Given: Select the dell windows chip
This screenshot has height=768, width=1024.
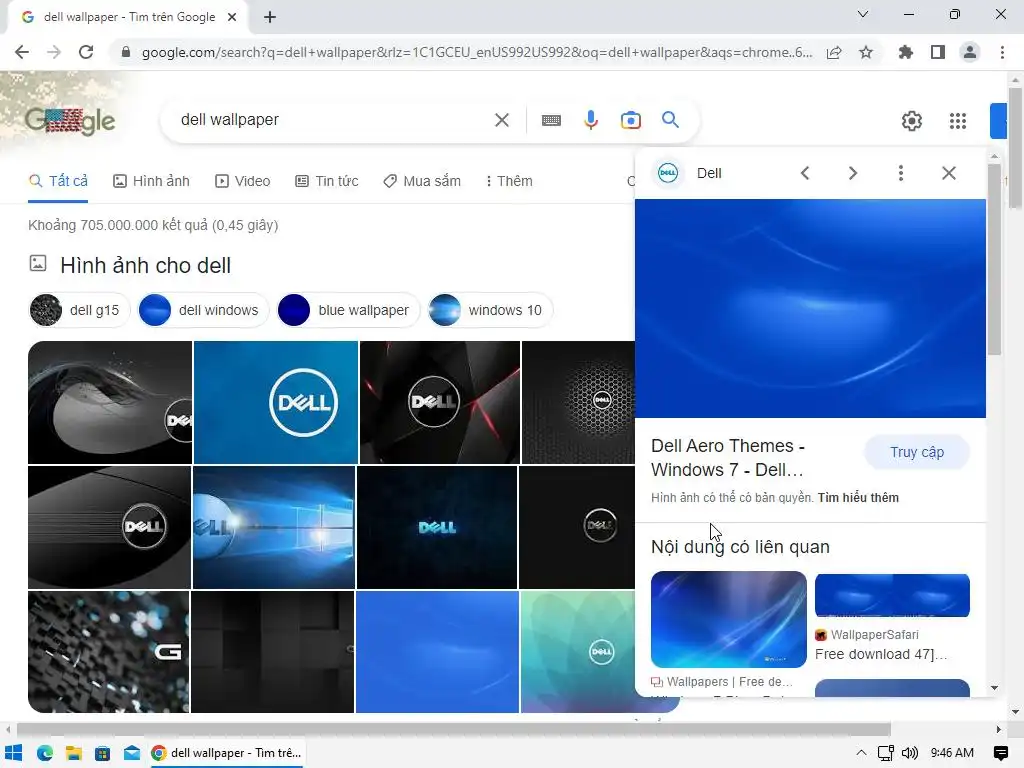Looking at the screenshot, I should coord(204,310).
